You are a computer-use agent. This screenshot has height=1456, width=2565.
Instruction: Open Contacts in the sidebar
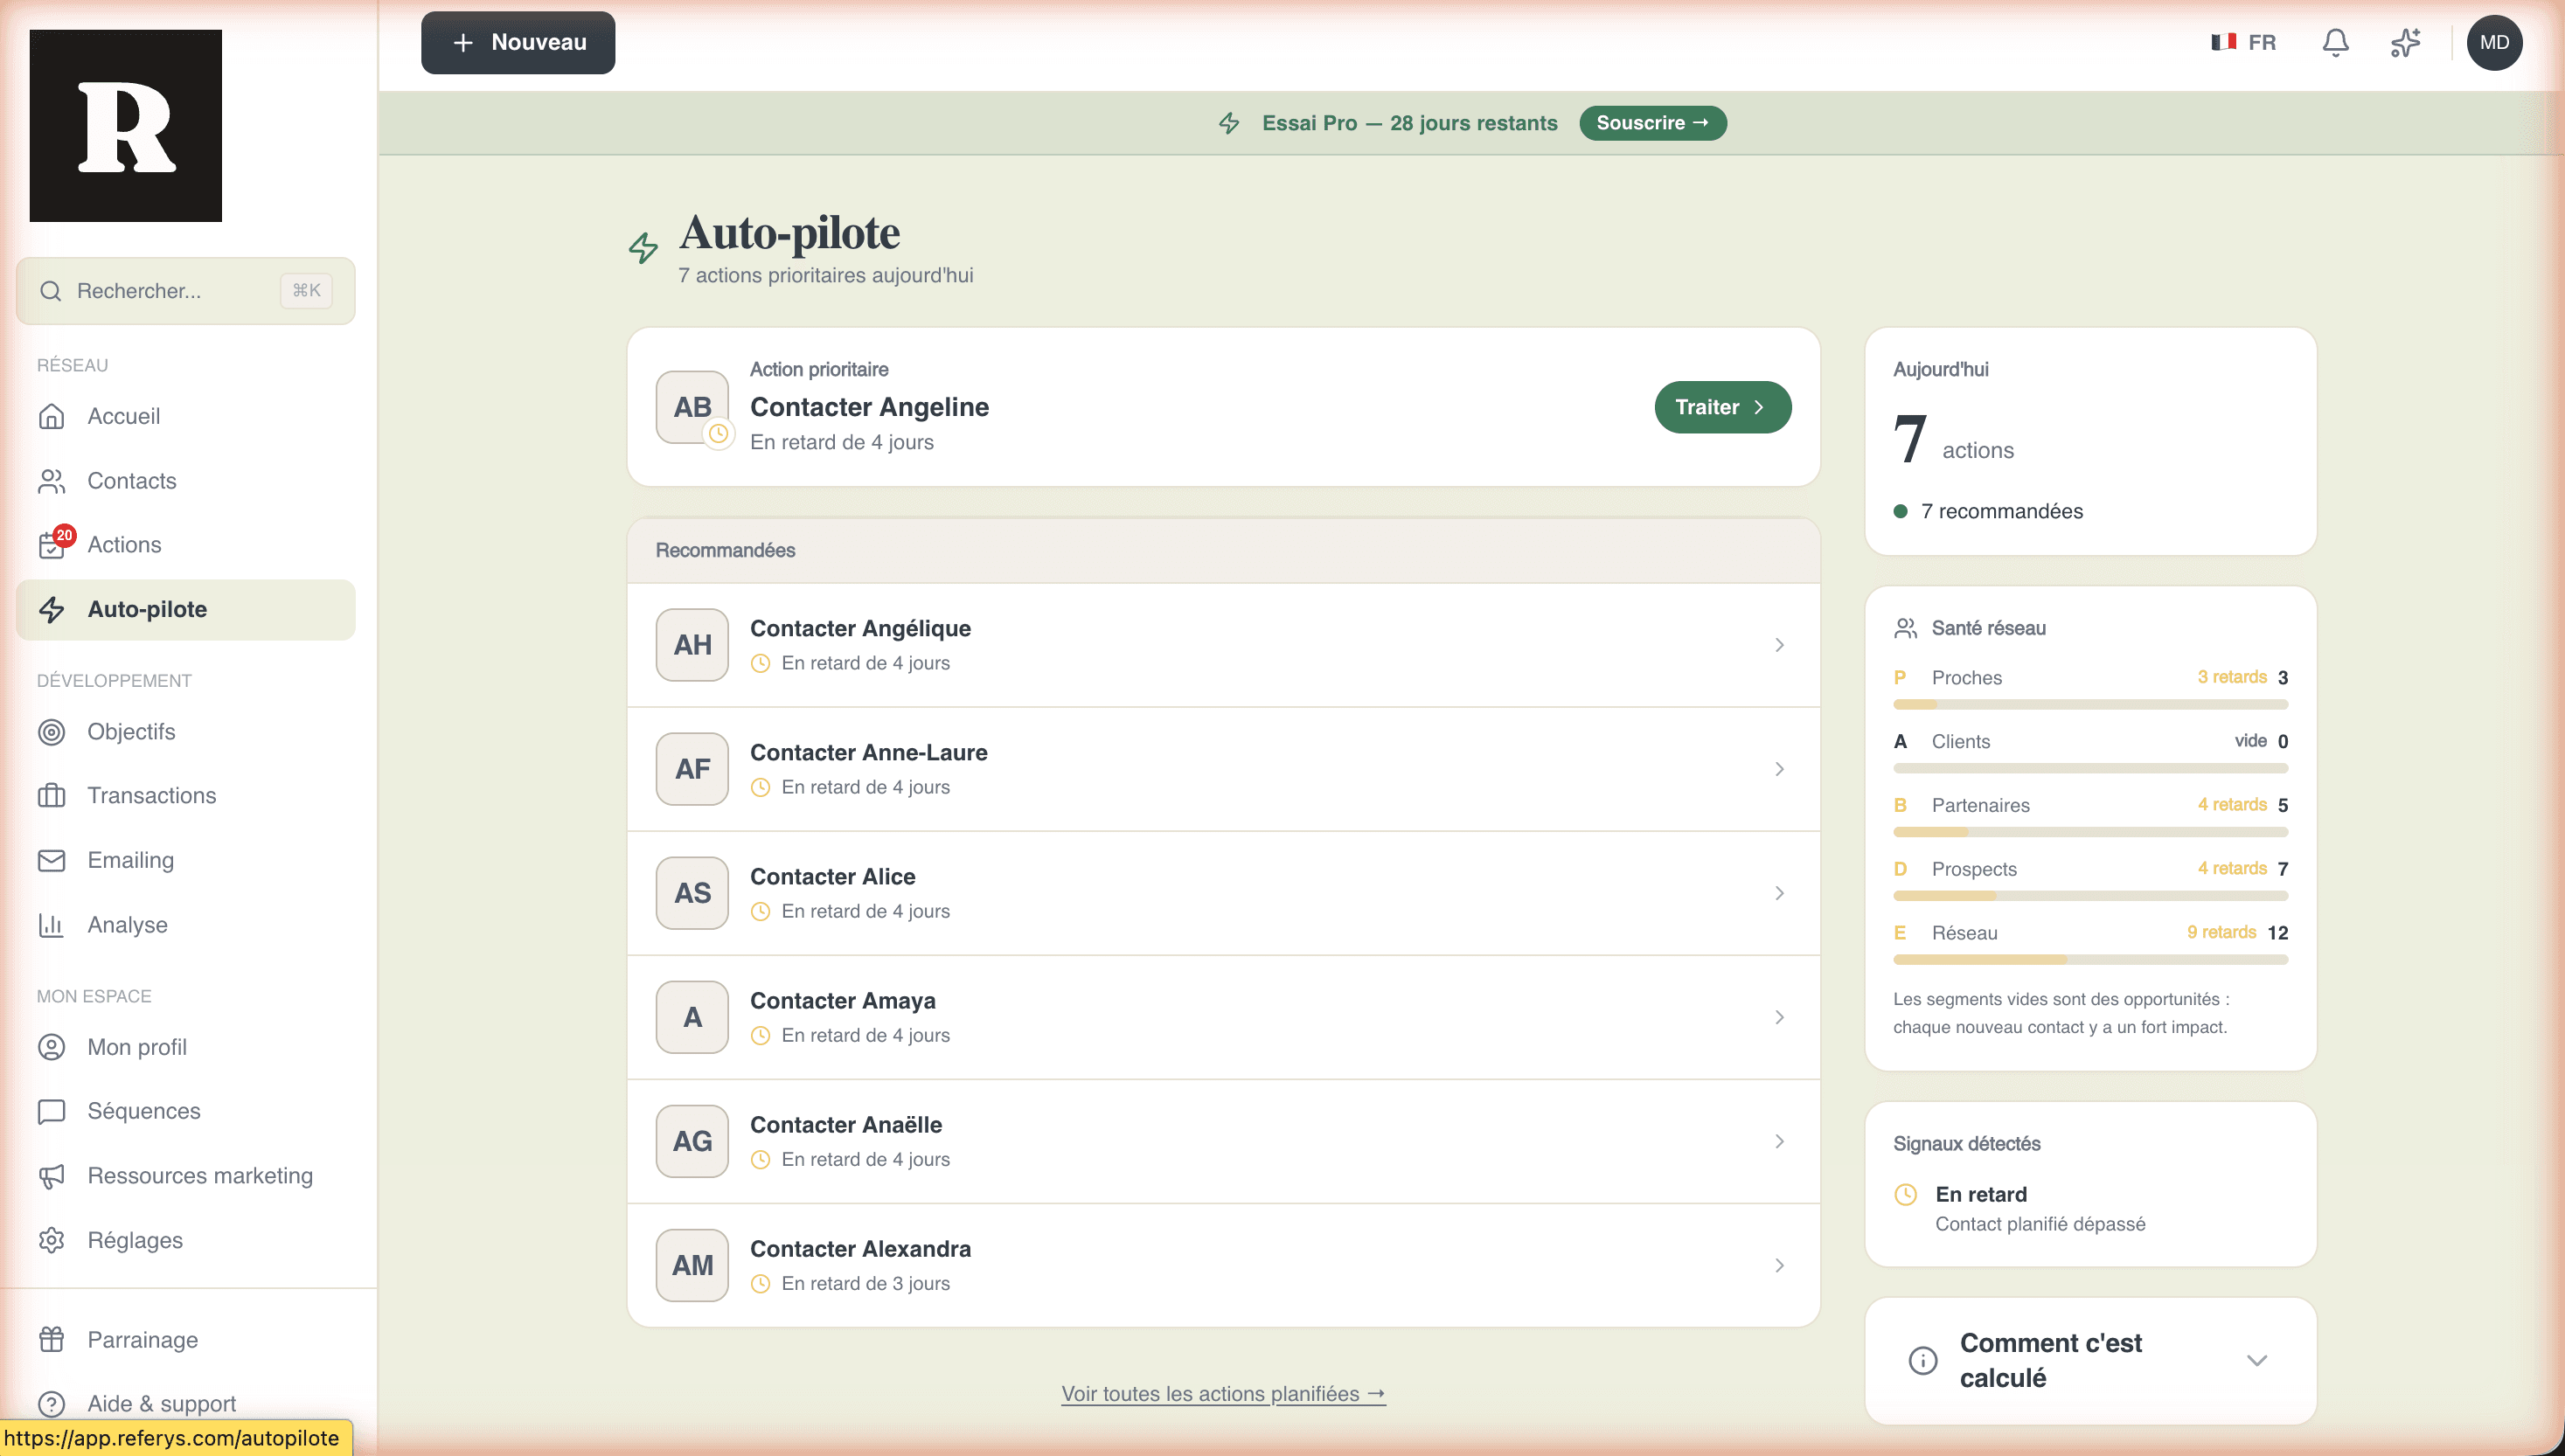(186, 481)
